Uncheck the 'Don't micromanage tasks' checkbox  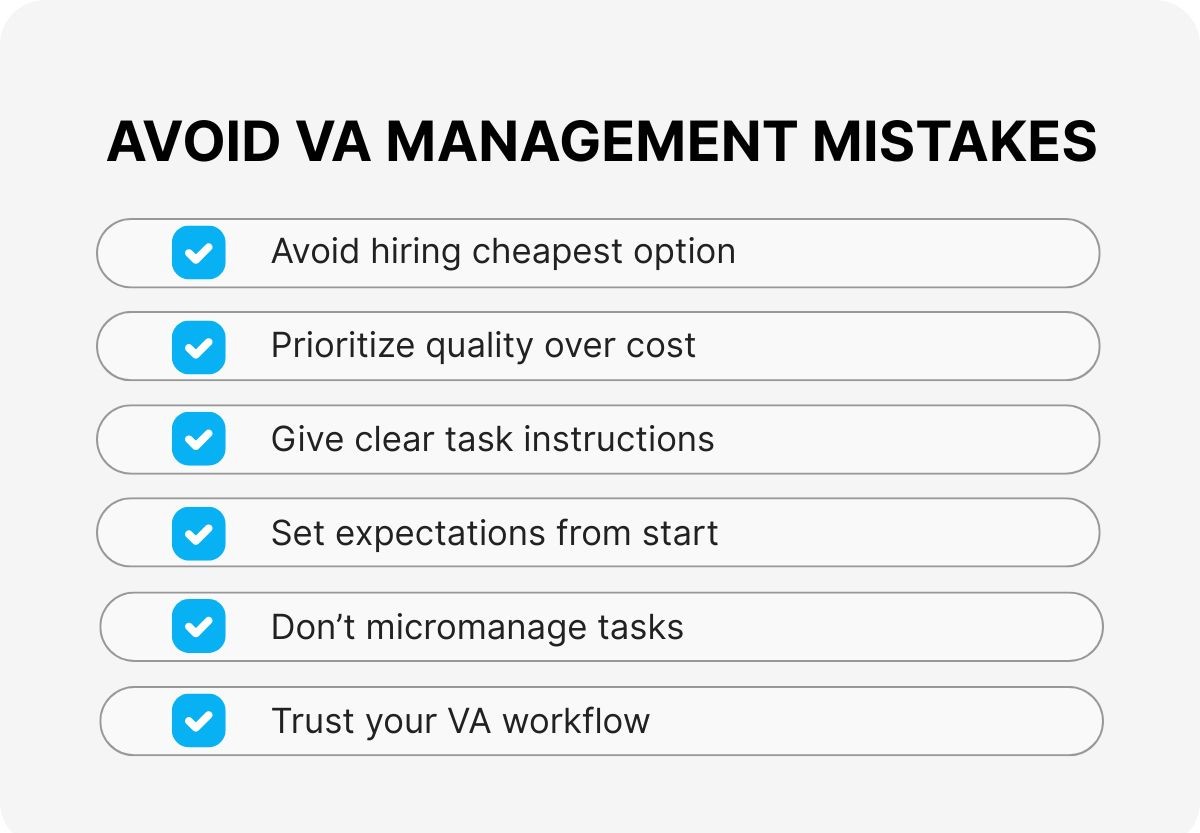(x=198, y=627)
